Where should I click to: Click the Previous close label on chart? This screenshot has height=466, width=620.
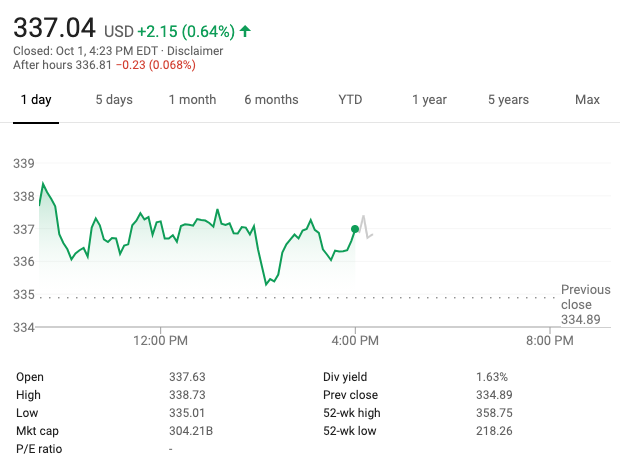point(584,297)
